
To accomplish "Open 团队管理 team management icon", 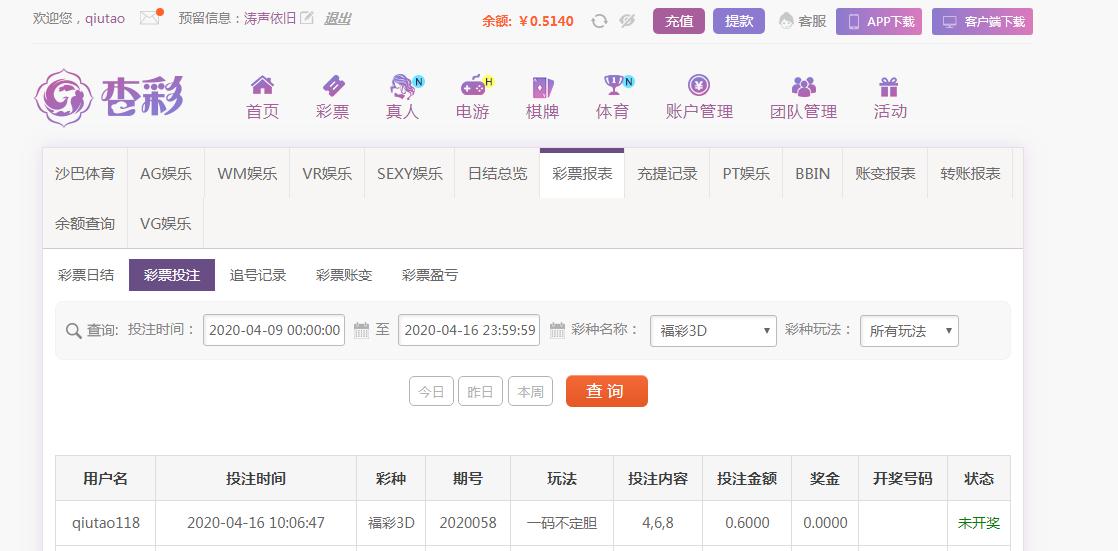I will (804, 87).
